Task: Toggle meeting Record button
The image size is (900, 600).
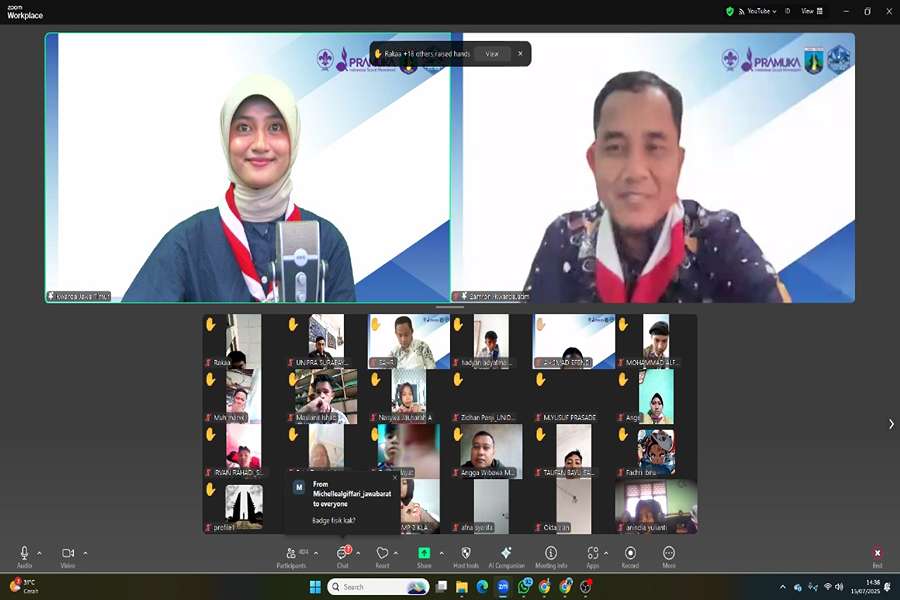Action: tap(630, 557)
